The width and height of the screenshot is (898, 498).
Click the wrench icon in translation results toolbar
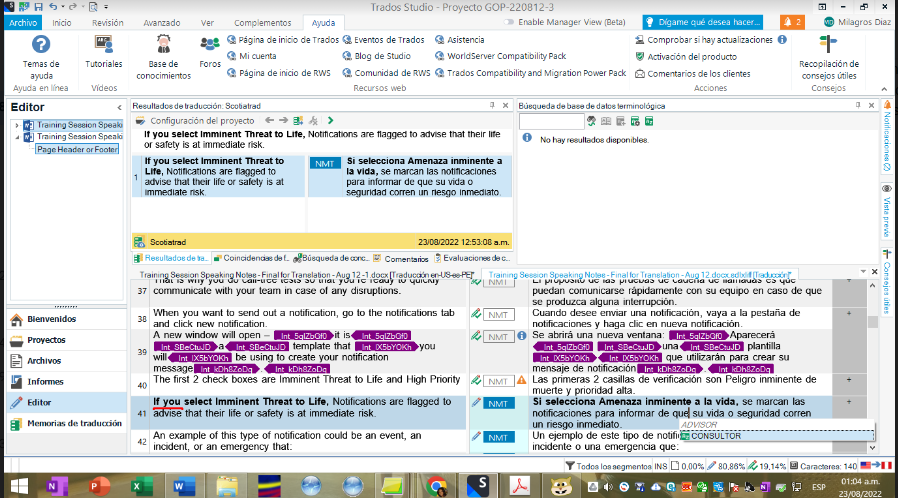313,120
